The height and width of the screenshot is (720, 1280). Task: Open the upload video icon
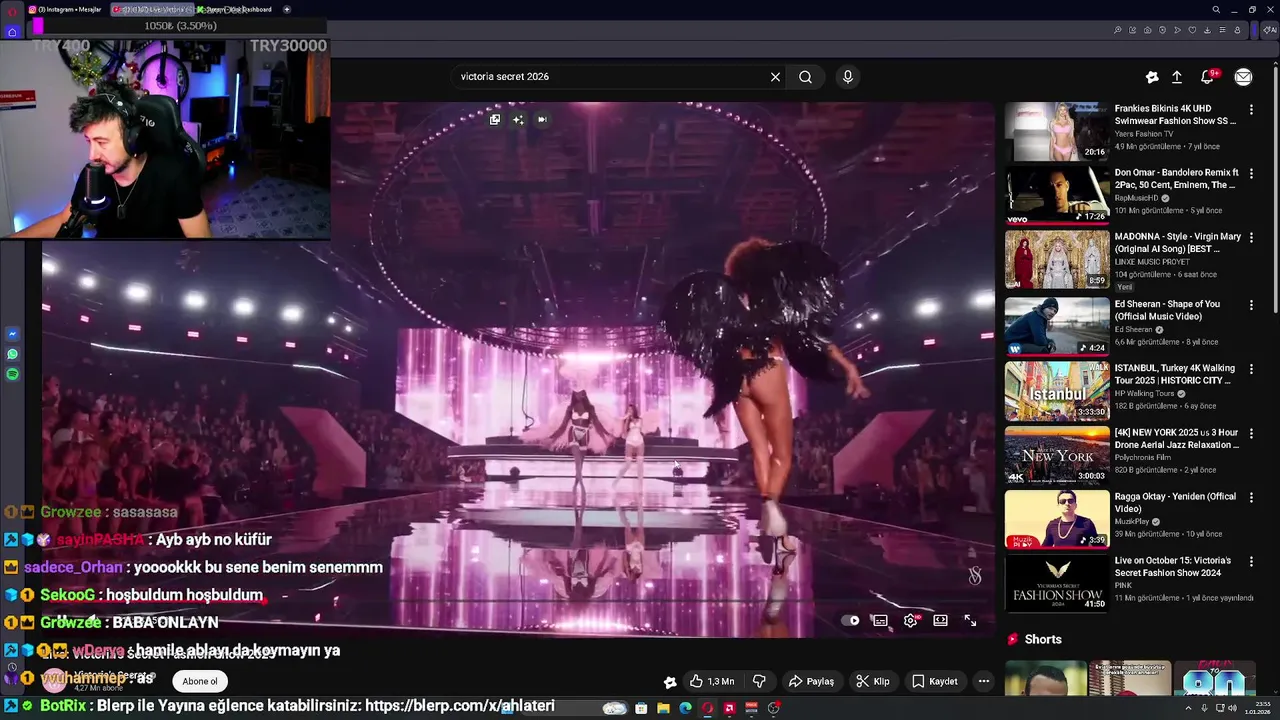[1177, 77]
